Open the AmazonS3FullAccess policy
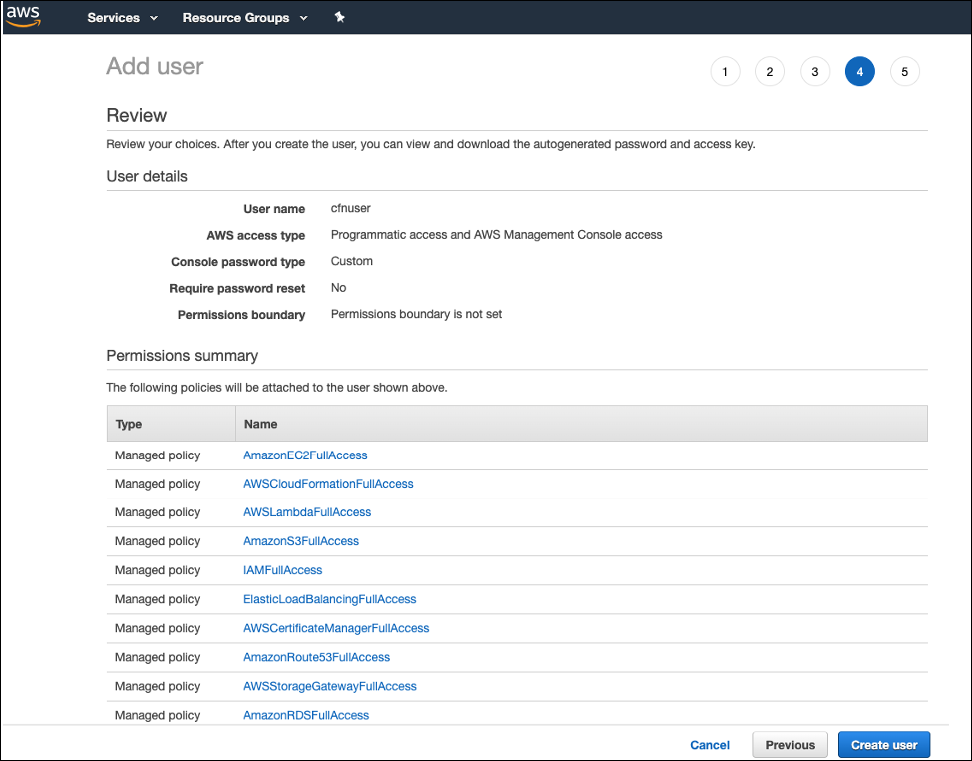This screenshot has width=972, height=761. coord(301,541)
